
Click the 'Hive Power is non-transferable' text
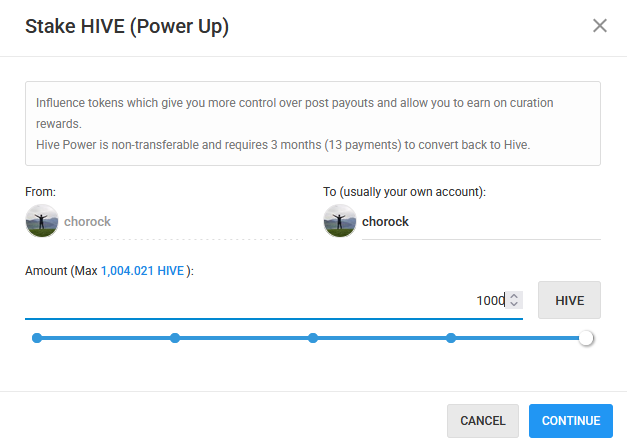pos(283,145)
